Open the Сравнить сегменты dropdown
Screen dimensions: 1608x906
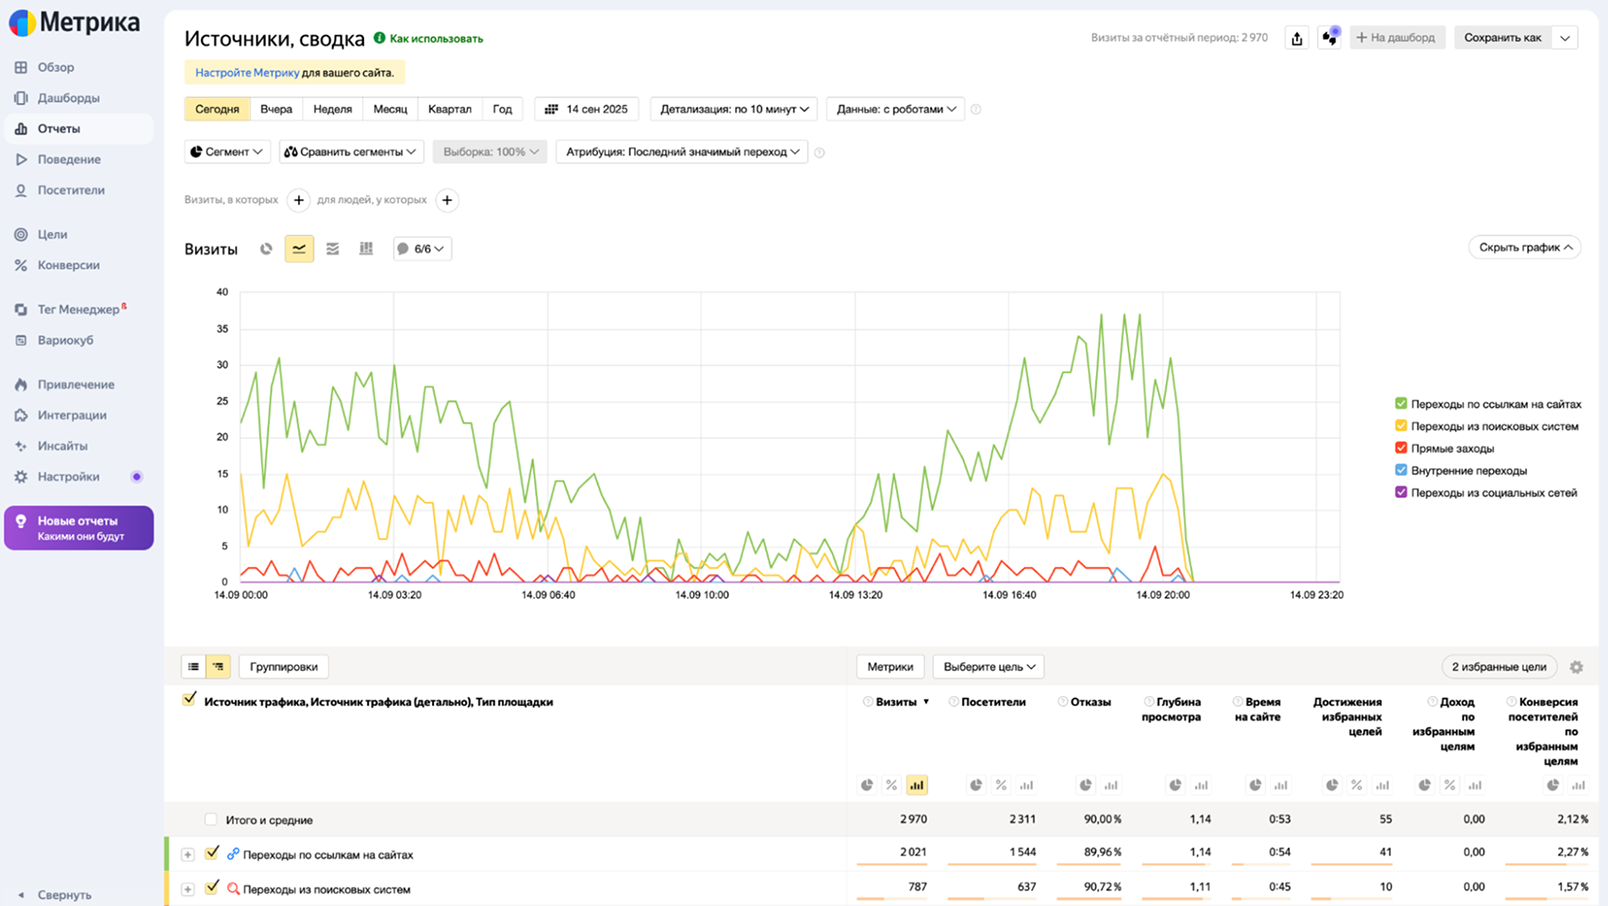[x=351, y=152]
